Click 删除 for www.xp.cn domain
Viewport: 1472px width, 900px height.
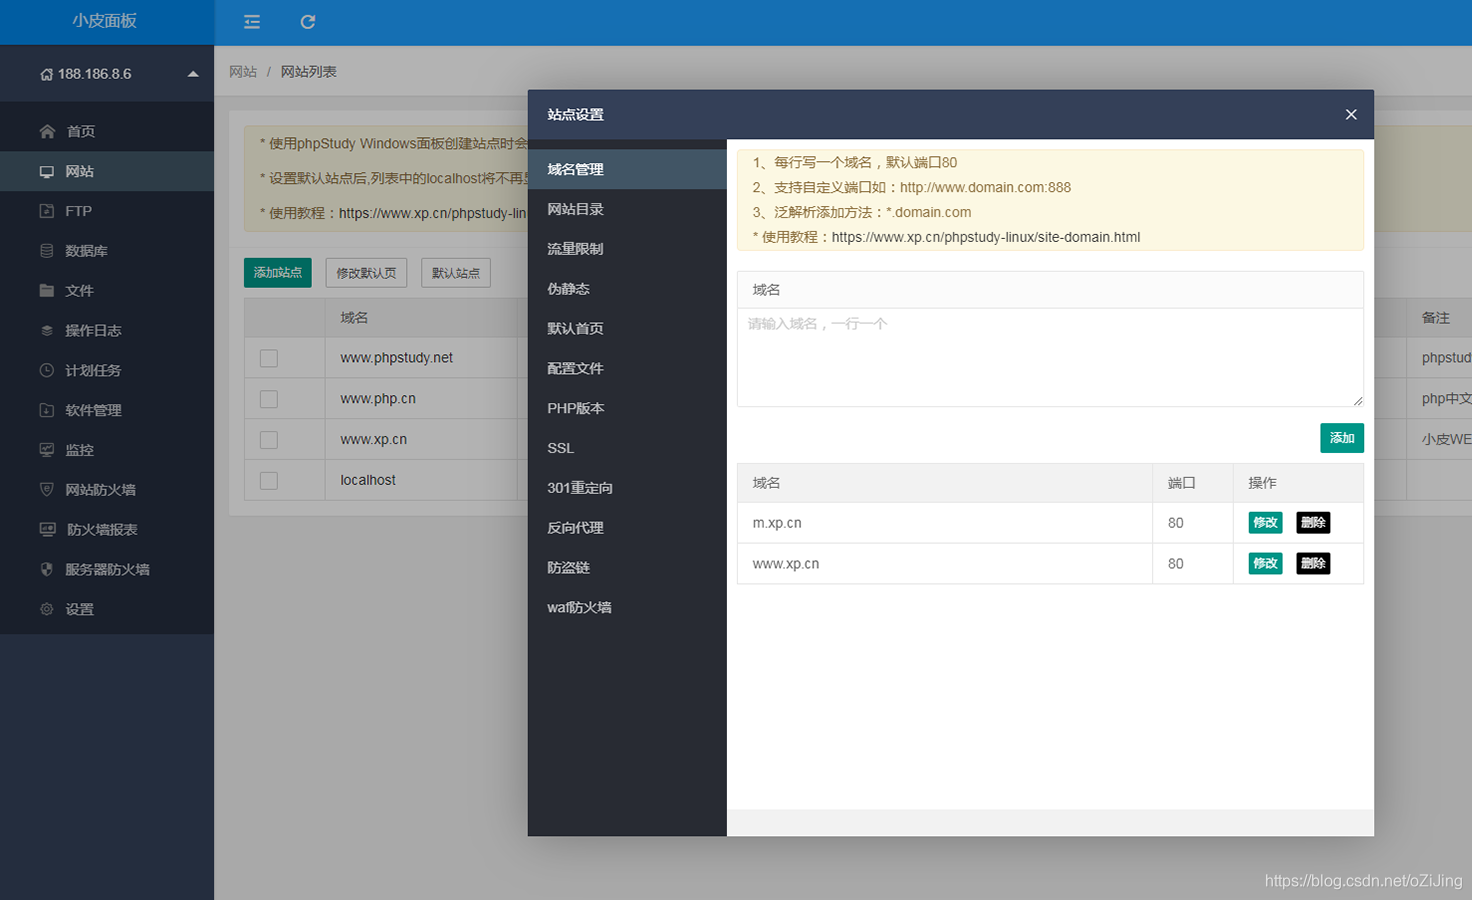[x=1313, y=564]
